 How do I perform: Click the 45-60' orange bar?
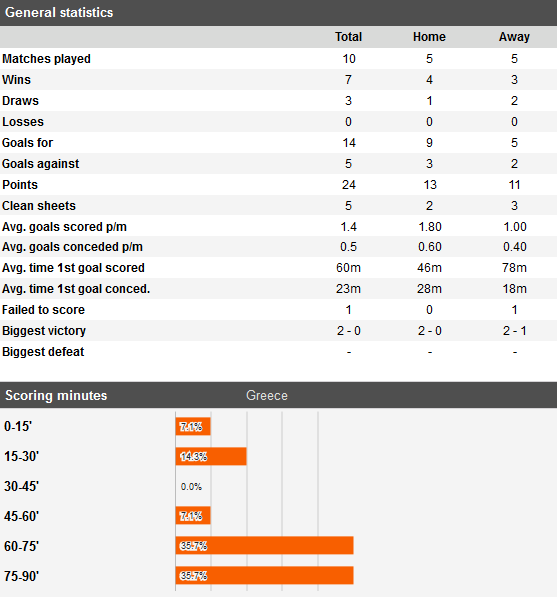pos(193,516)
